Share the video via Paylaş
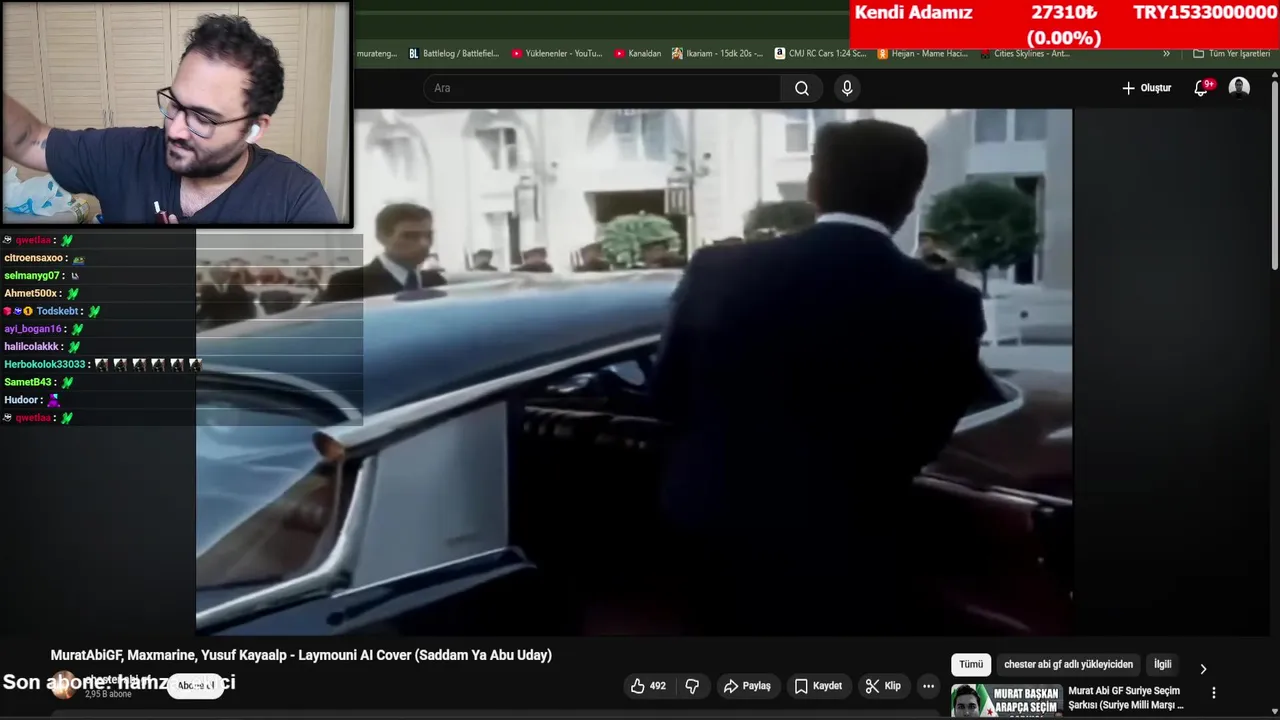 (747, 686)
